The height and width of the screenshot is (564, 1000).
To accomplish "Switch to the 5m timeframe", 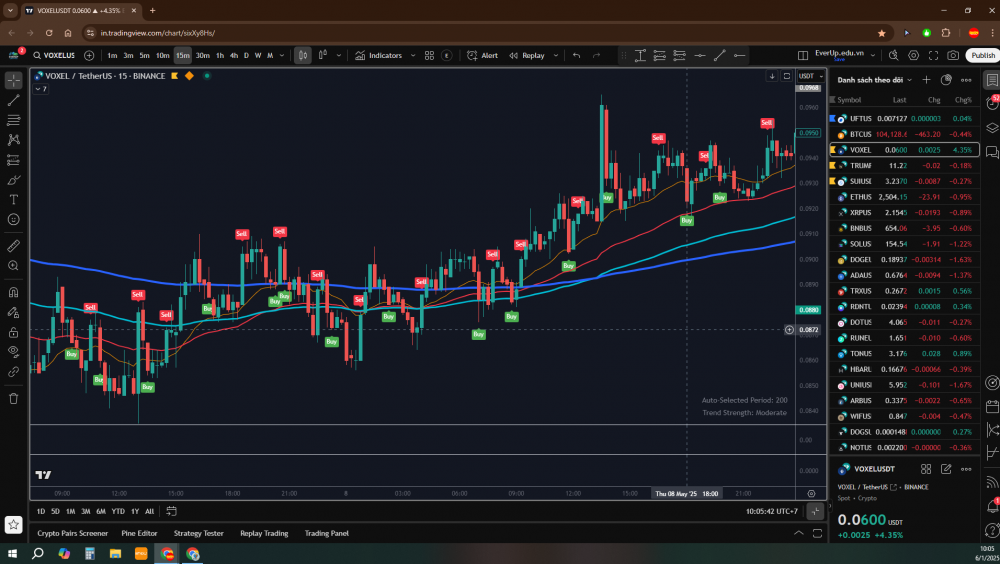I will point(145,56).
